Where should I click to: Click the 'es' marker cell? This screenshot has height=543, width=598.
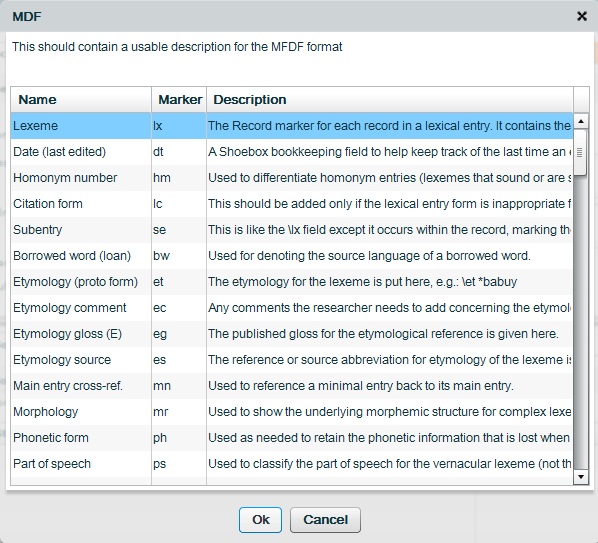tap(179, 360)
